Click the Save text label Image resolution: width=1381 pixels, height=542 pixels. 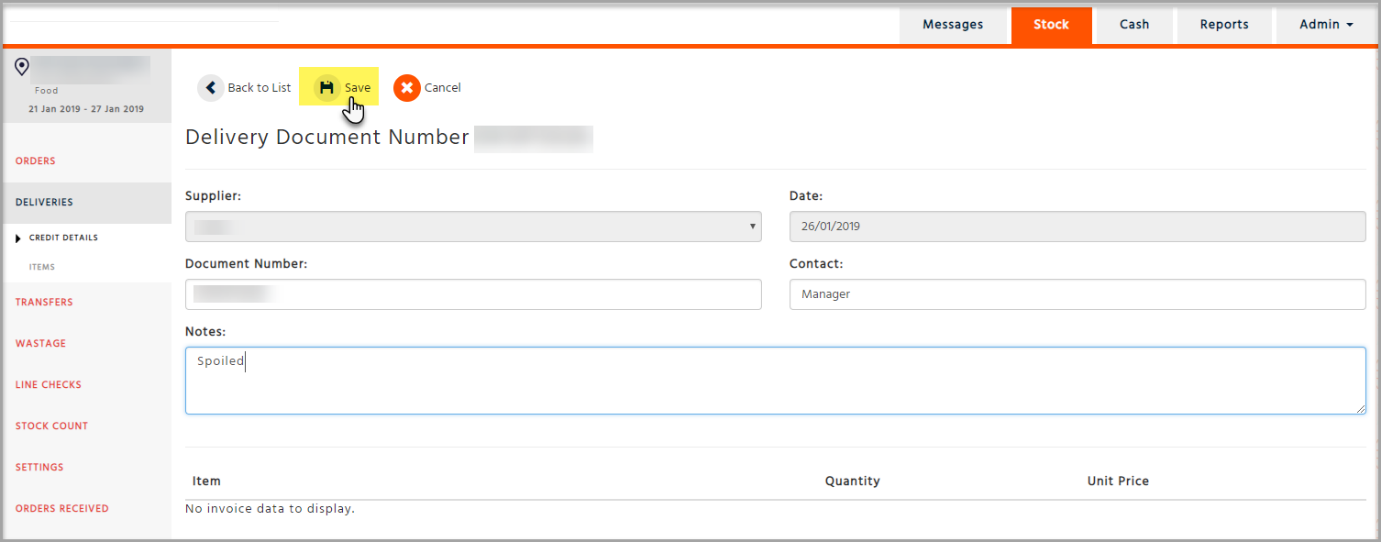[357, 88]
